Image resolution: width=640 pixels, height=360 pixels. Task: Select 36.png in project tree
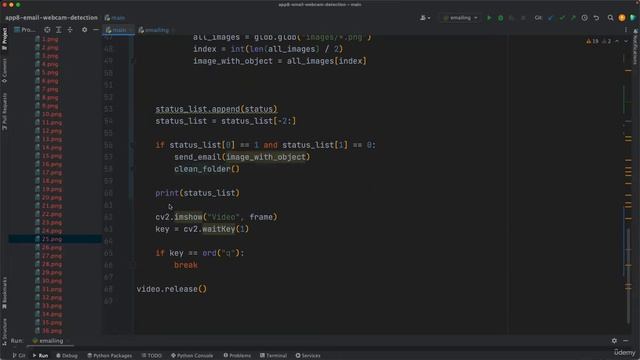(x=52, y=331)
